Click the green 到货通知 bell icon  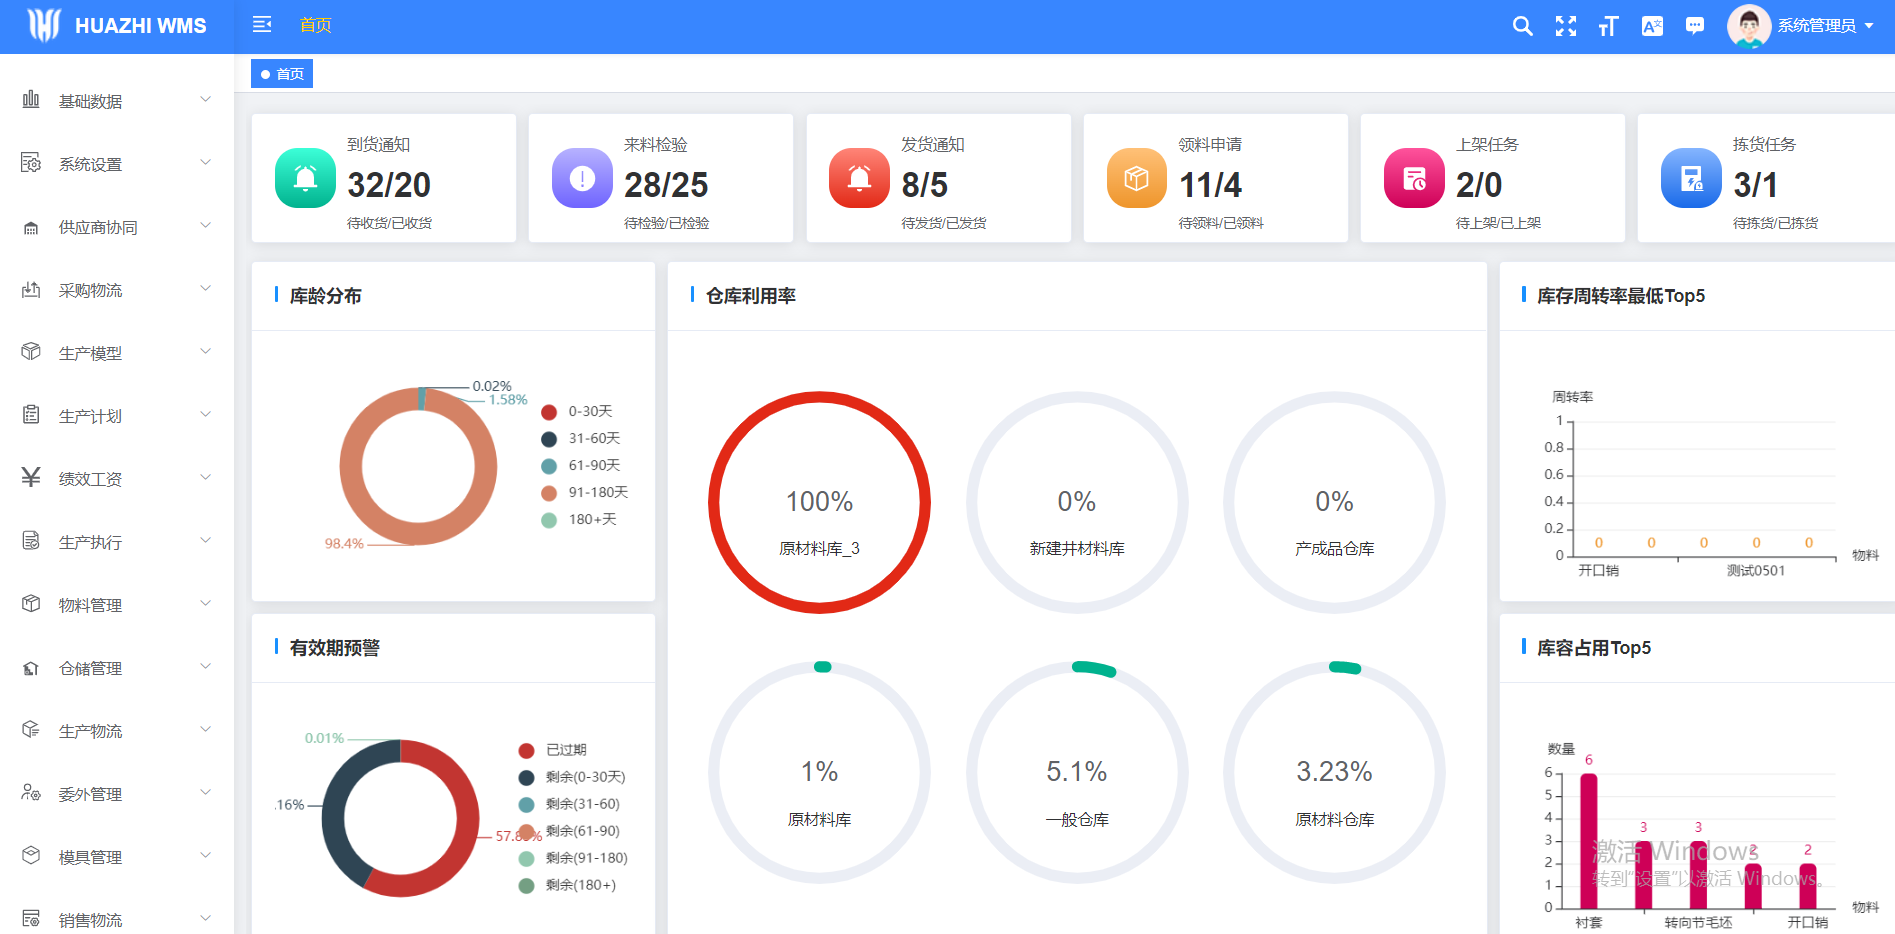(x=305, y=178)
